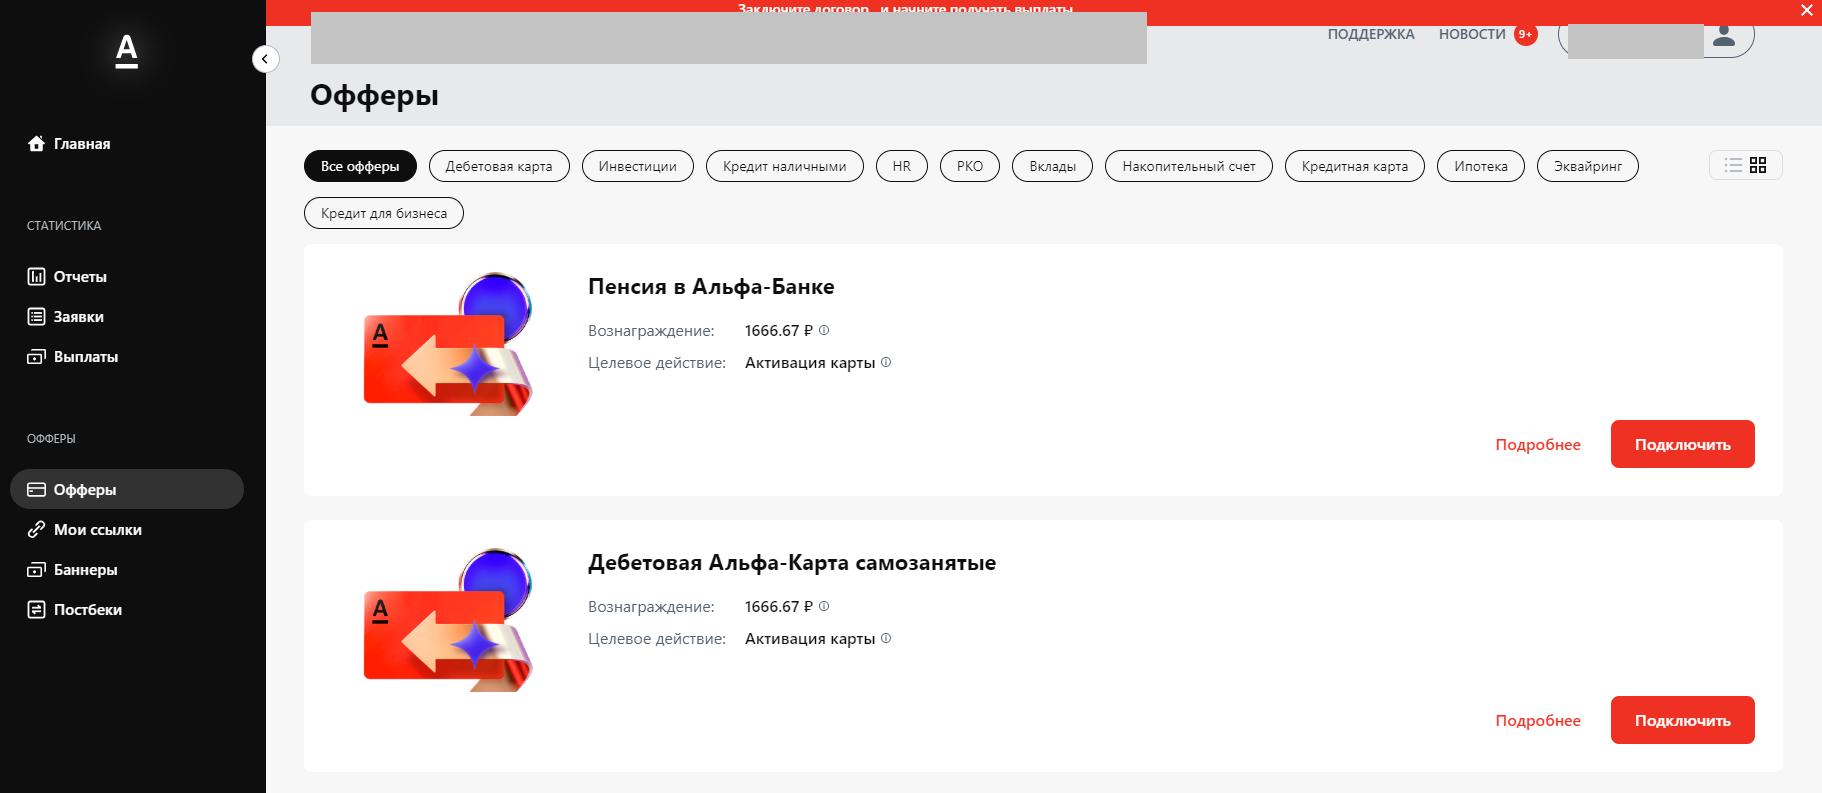
Task: Open the user profile avatar icon
Action: pos(1724,36)
